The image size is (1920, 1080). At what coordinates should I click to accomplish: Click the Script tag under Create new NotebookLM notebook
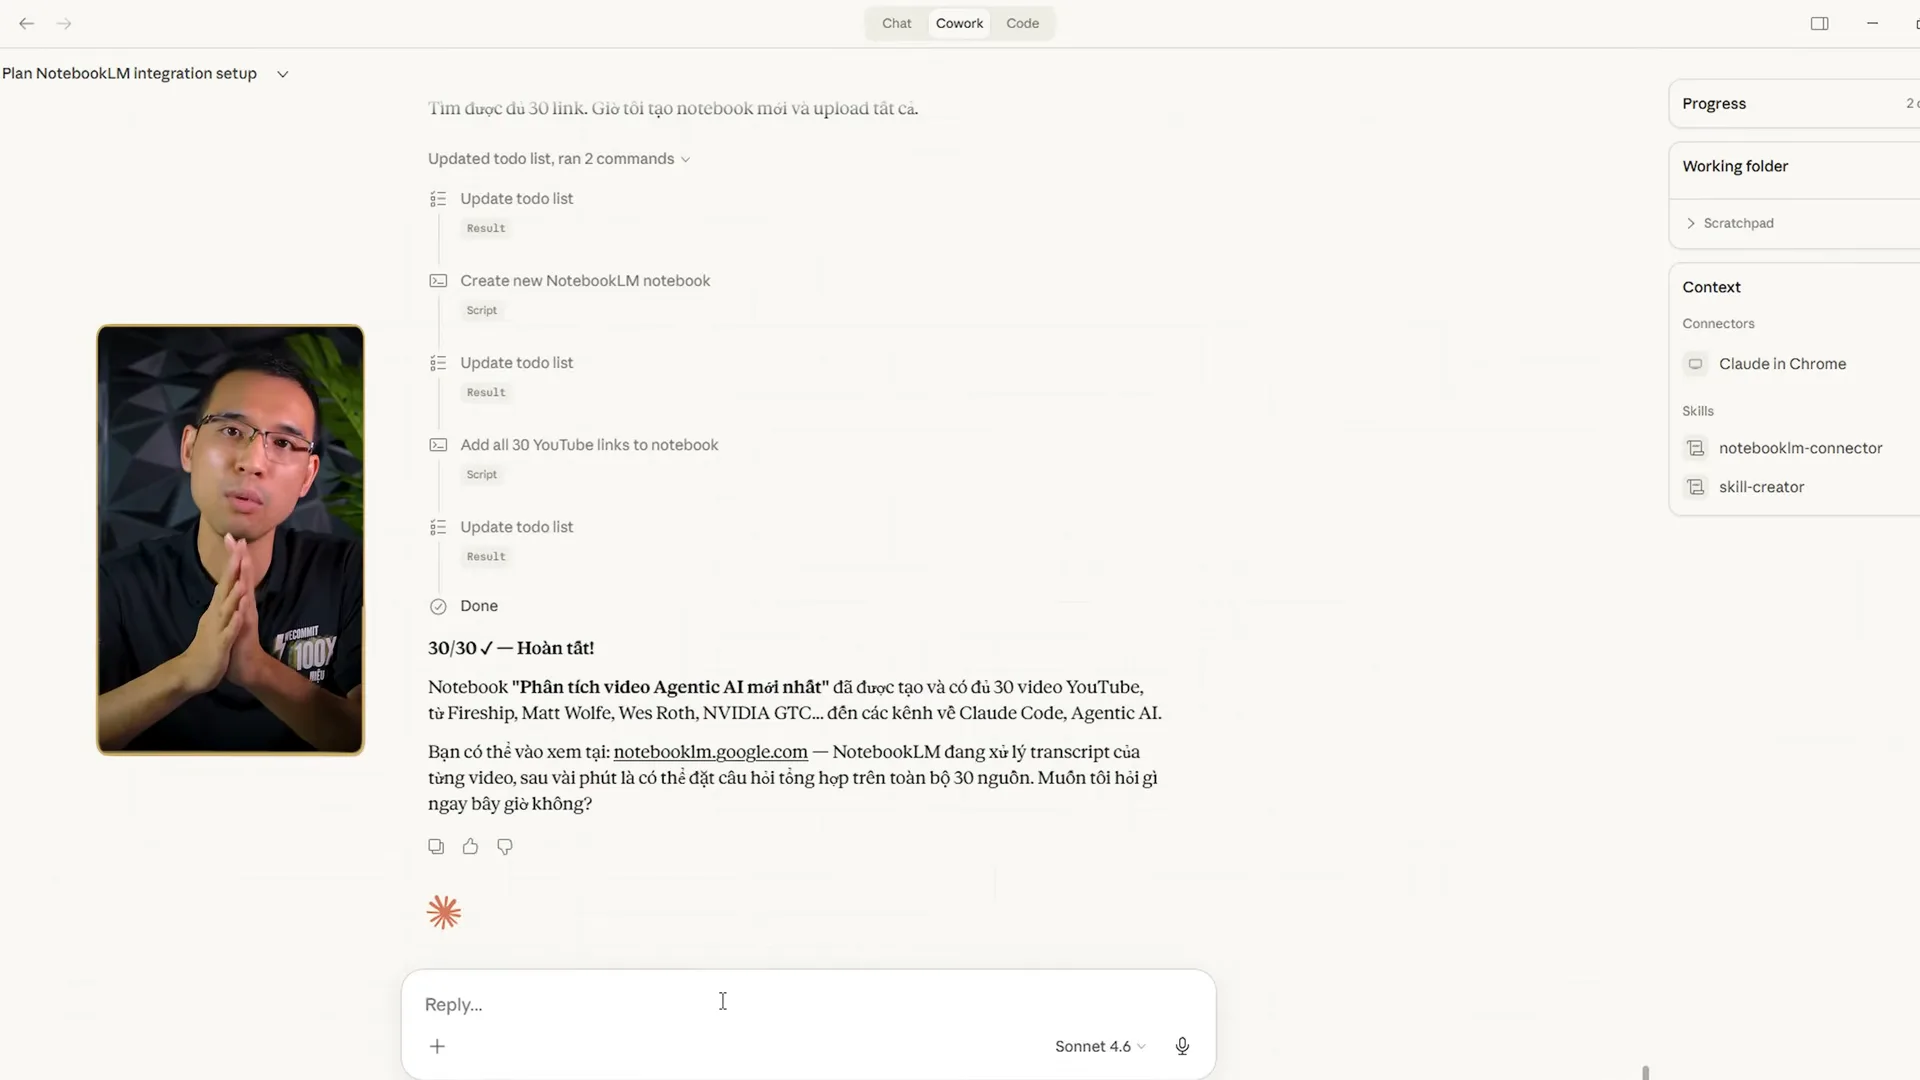(482, 310)
